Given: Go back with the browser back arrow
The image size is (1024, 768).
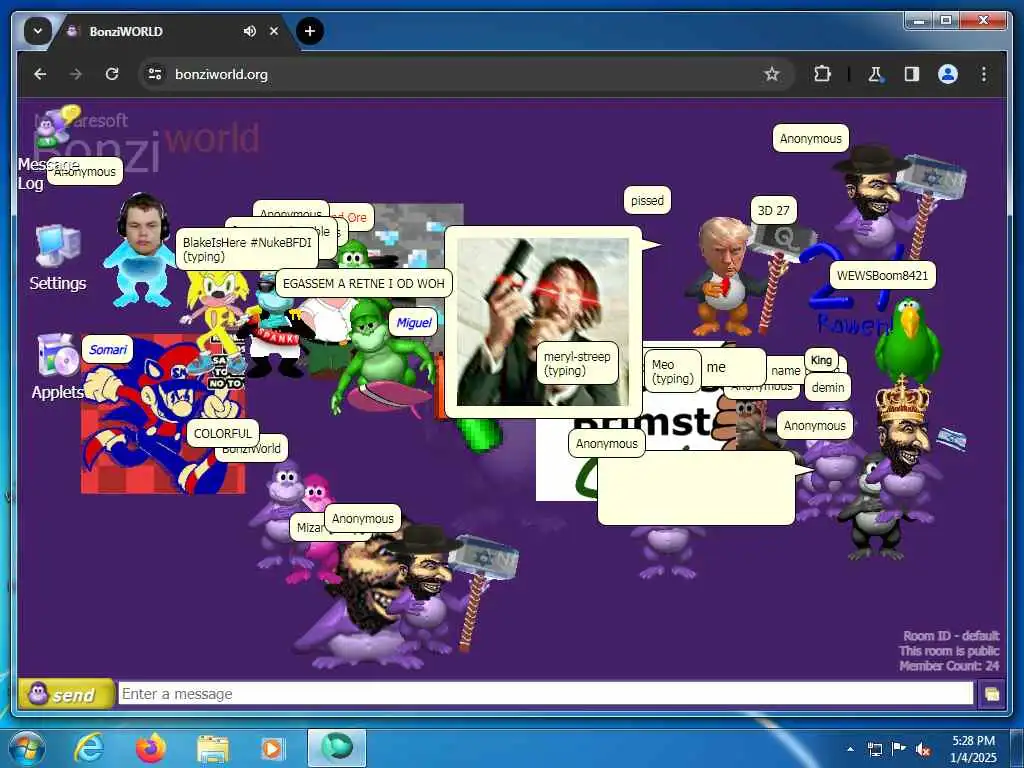Looking at the screenshot, I should coord(40,74).
